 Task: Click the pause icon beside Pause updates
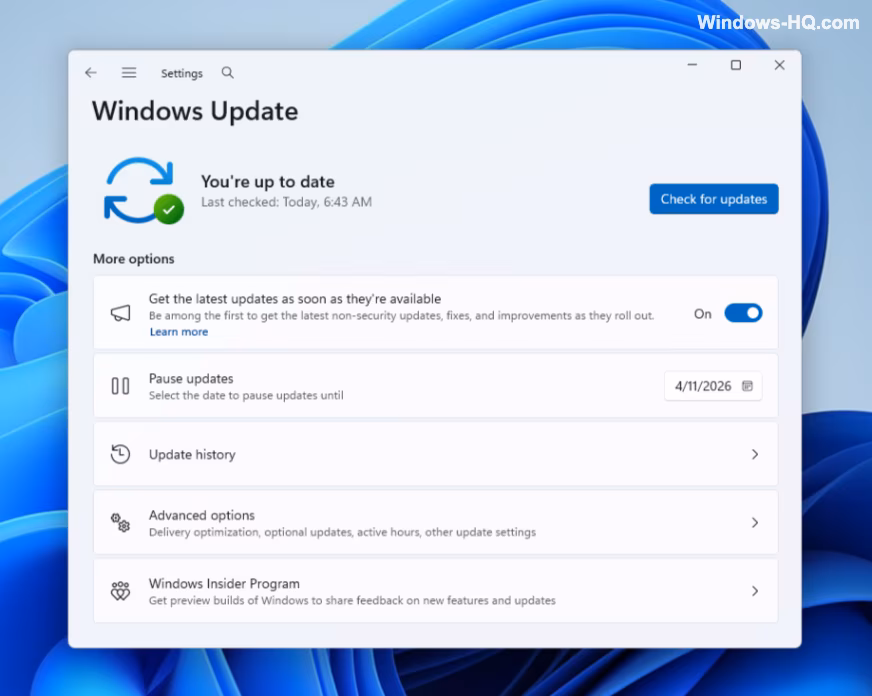point(121,386)
